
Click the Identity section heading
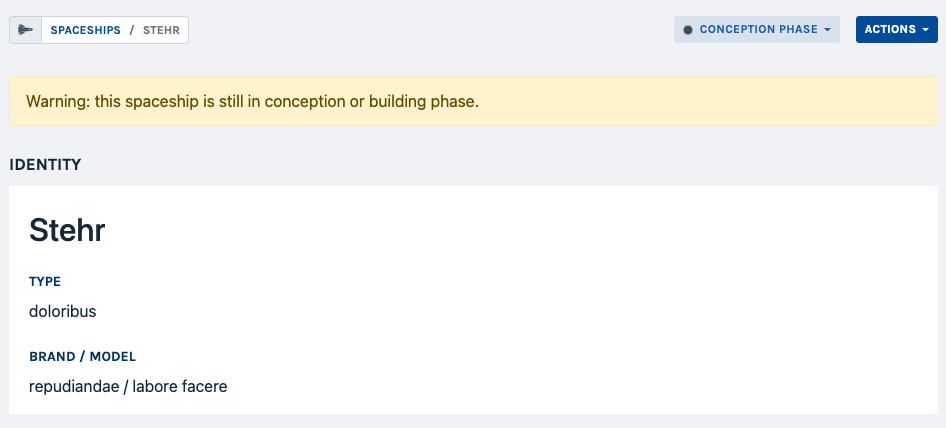(x=45, y=164)
